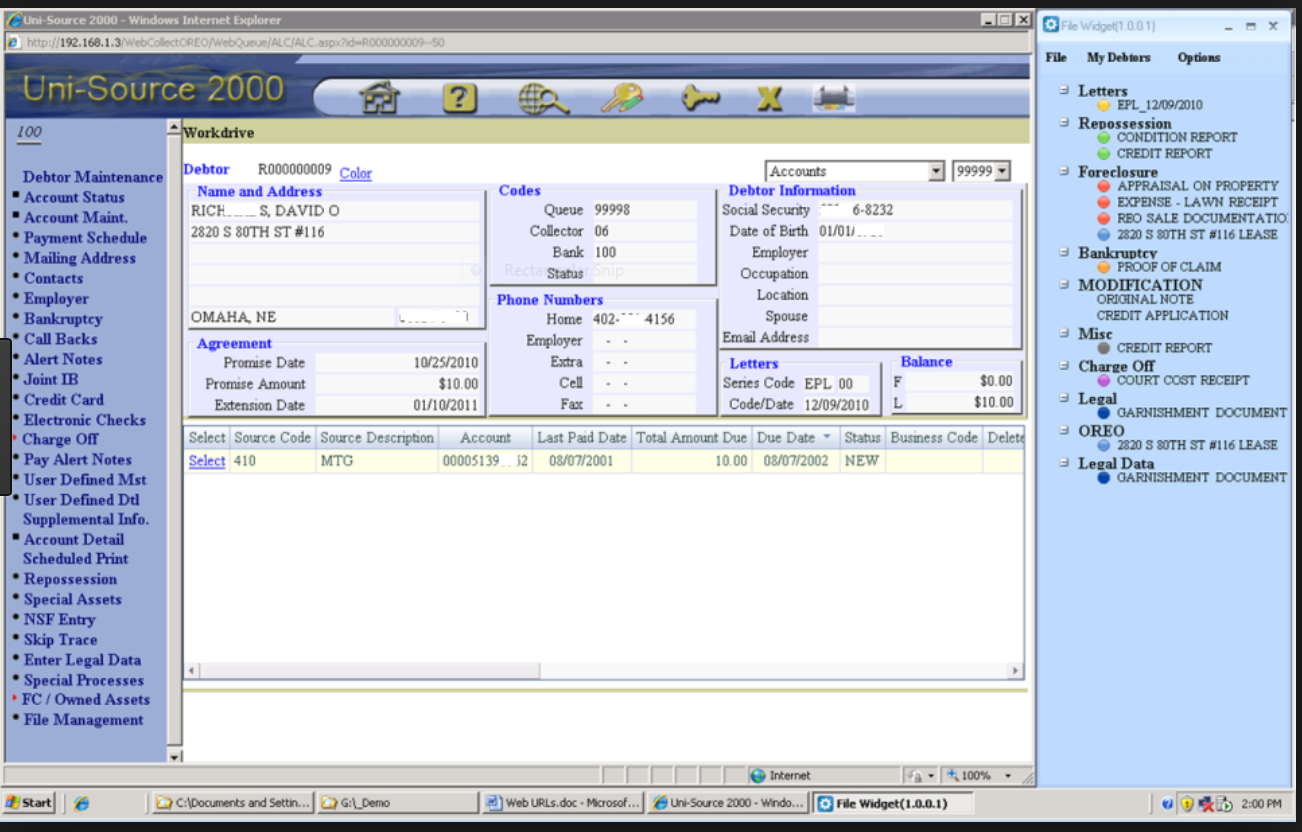This screenshot has width=1302, height=832.
Task: Click Select on the MTG account row
Action: pyautogui.click(x=206, y=461)
